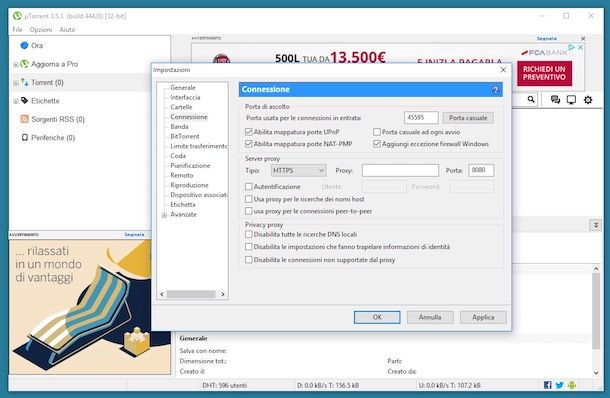Viewport: 610px width, 398px height.
Task: Click the Etichette tag icon
Action: [x=25, y=101]
